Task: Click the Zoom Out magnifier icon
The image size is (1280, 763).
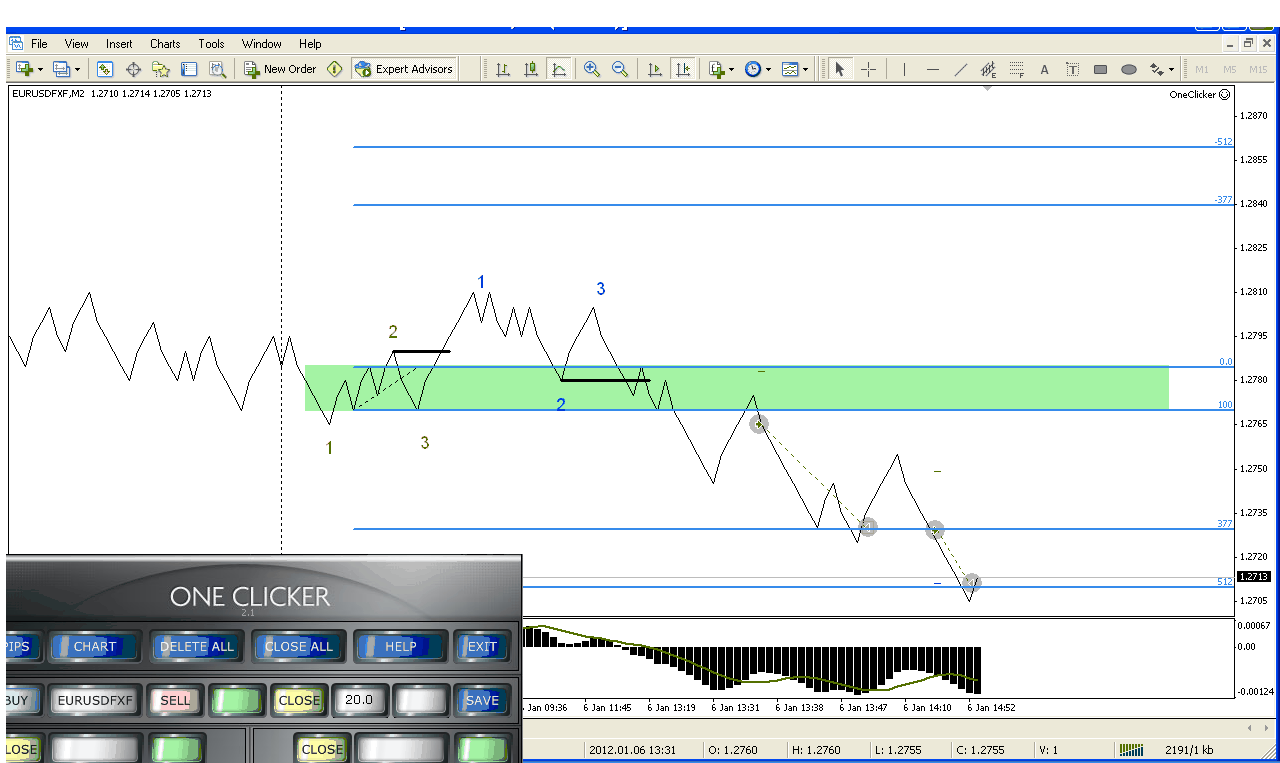Action: 619,69
